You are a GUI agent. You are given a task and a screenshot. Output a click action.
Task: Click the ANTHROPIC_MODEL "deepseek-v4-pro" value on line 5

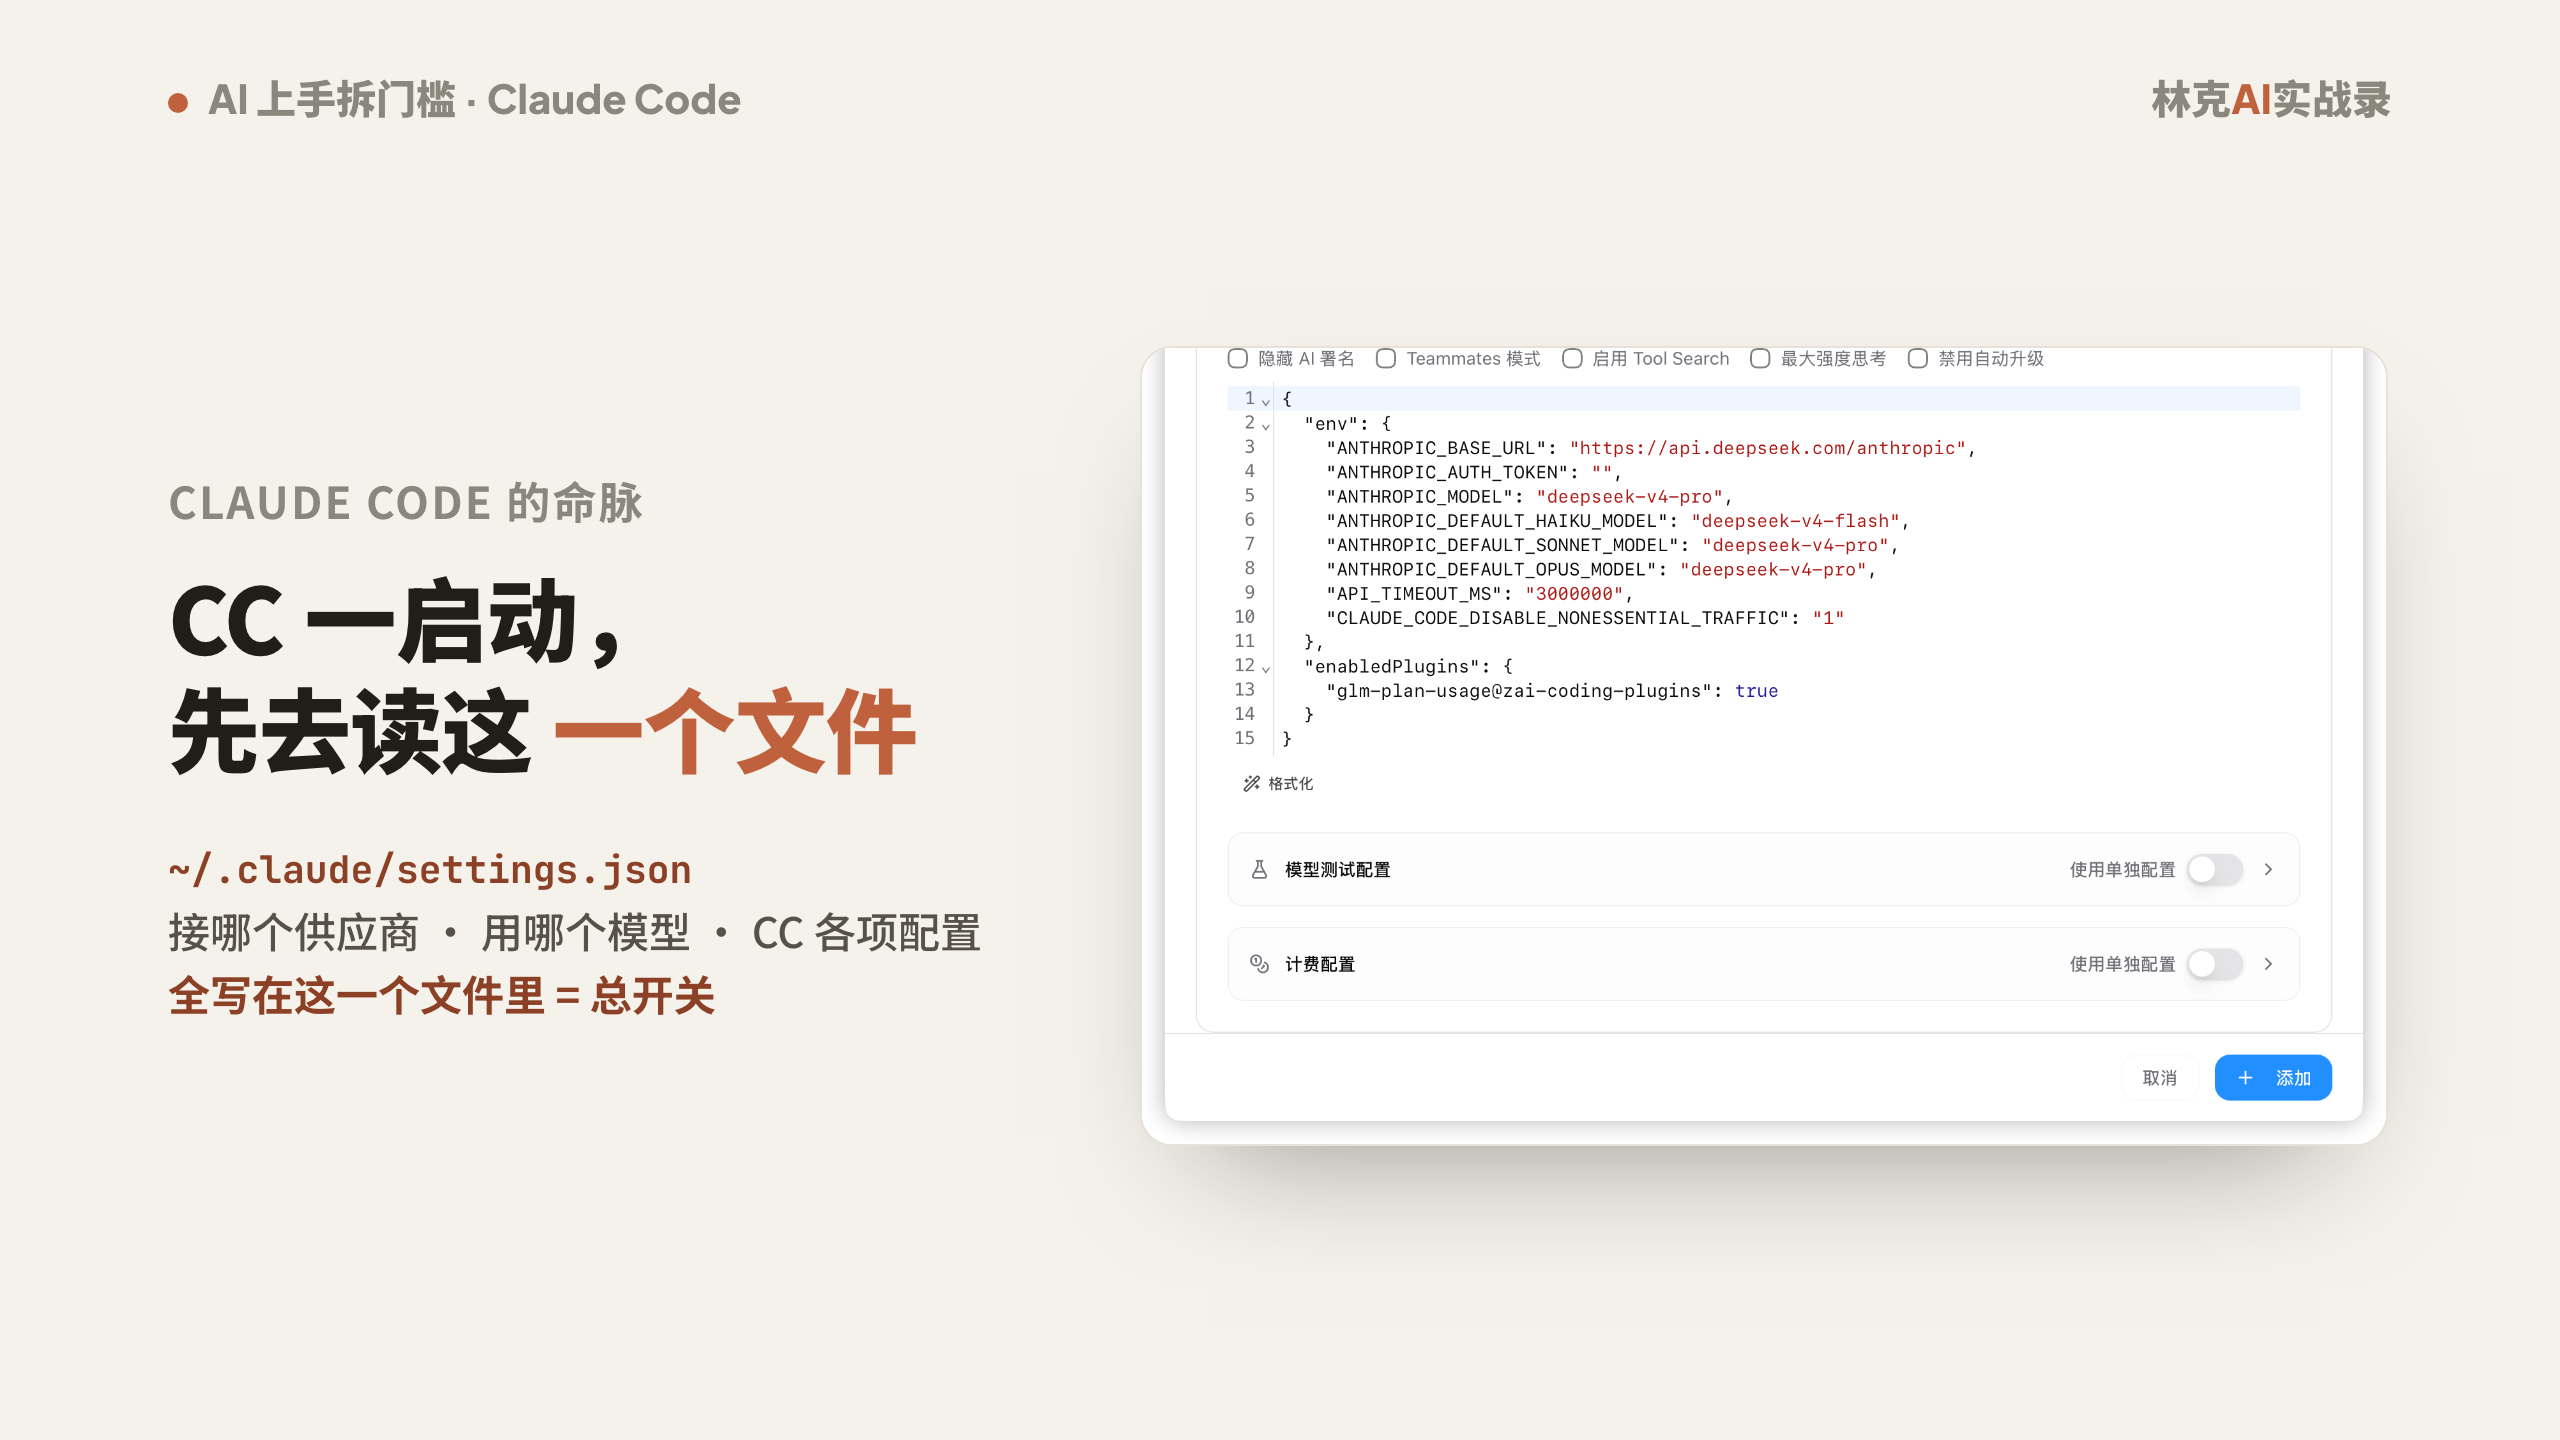tap(1630, 497)
